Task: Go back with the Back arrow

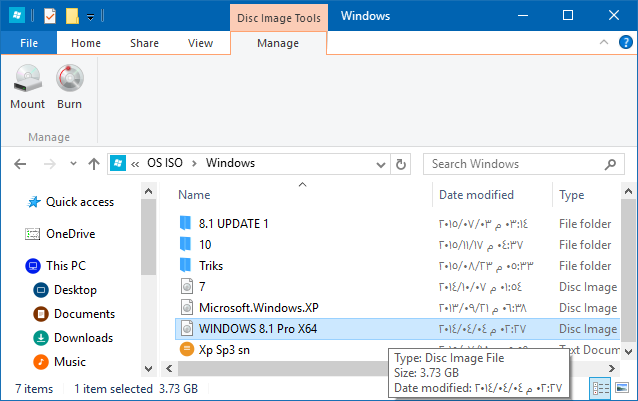Action: (20, 164)
